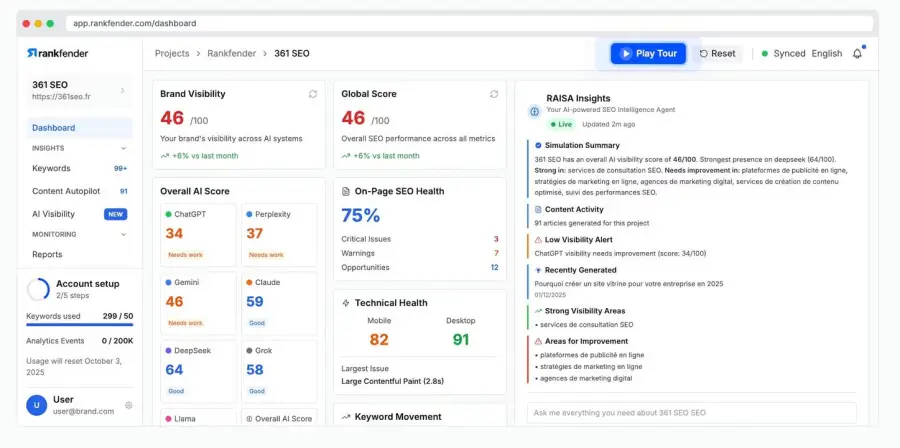Click the RAISA Insights globe icon

click(534, 111)
